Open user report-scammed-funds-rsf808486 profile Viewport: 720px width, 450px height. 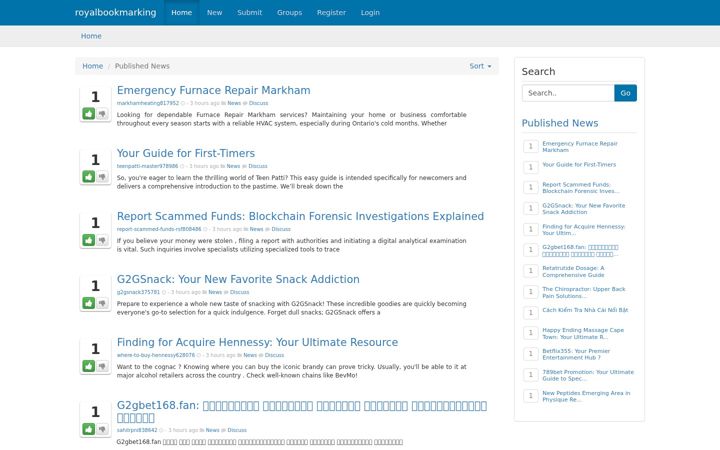tap(159, 229)
